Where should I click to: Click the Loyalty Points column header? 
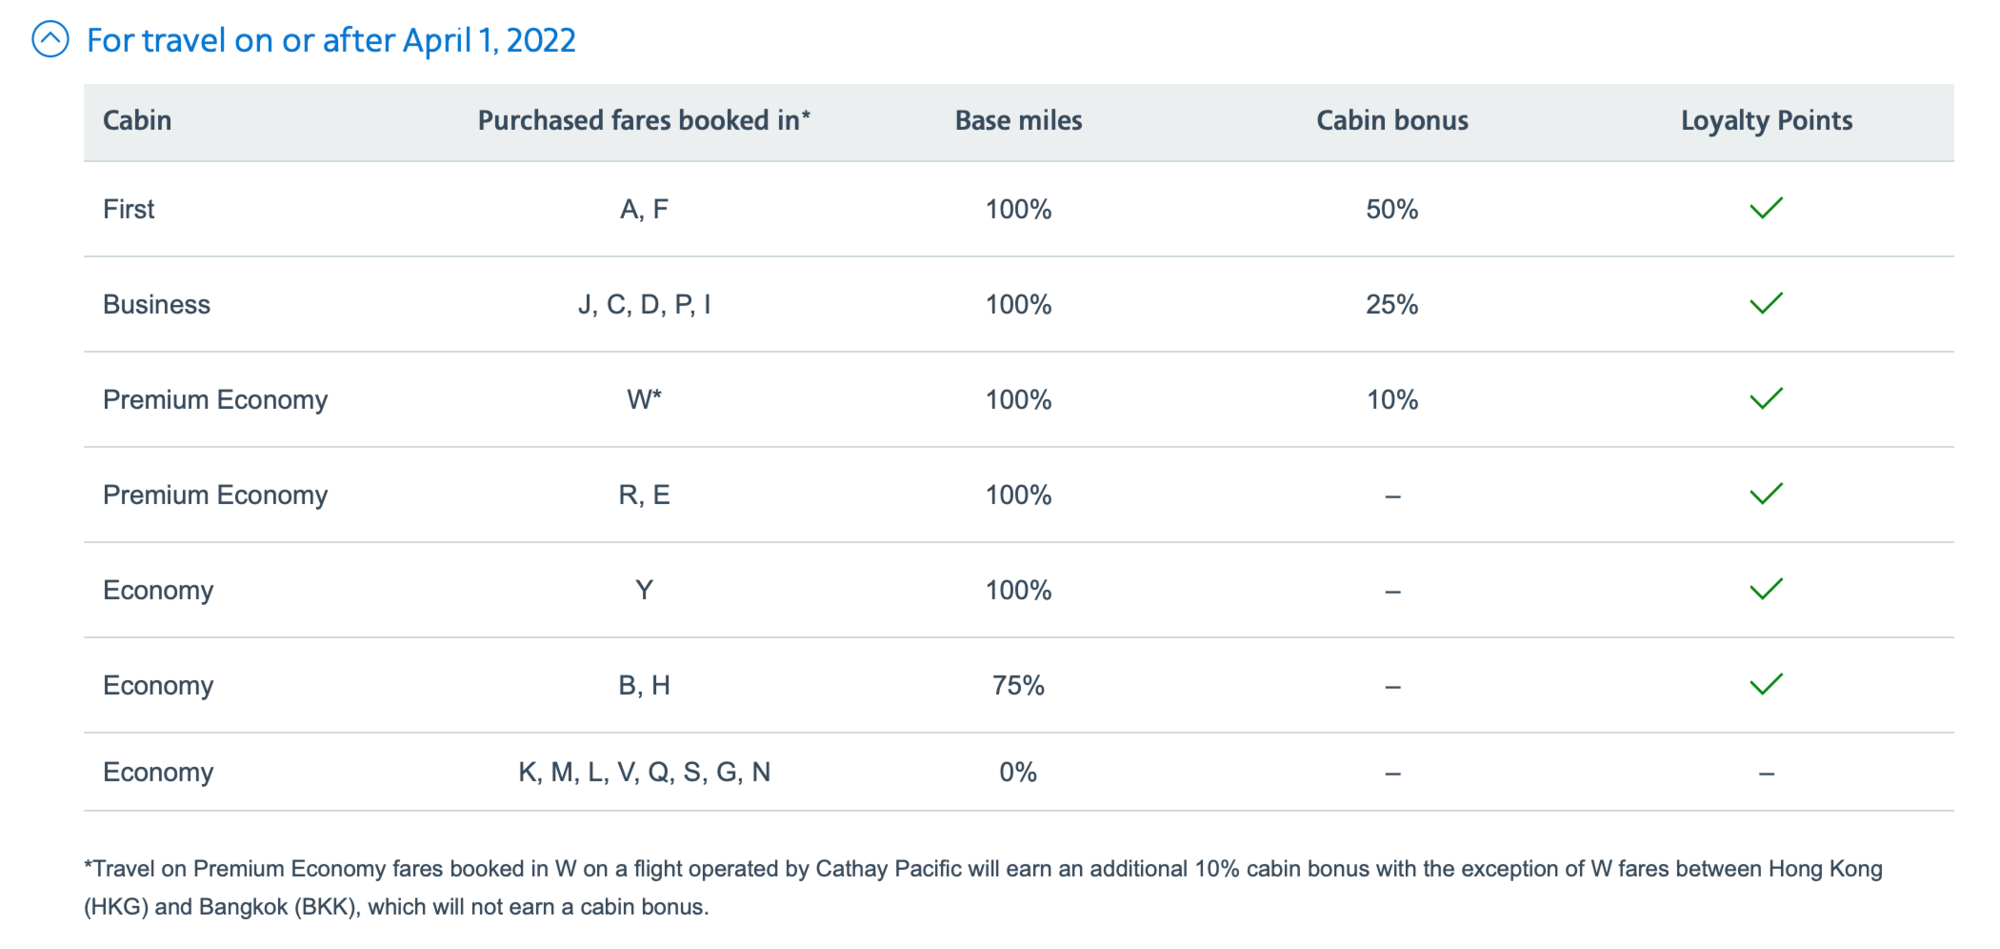(x=1766, y=121)
